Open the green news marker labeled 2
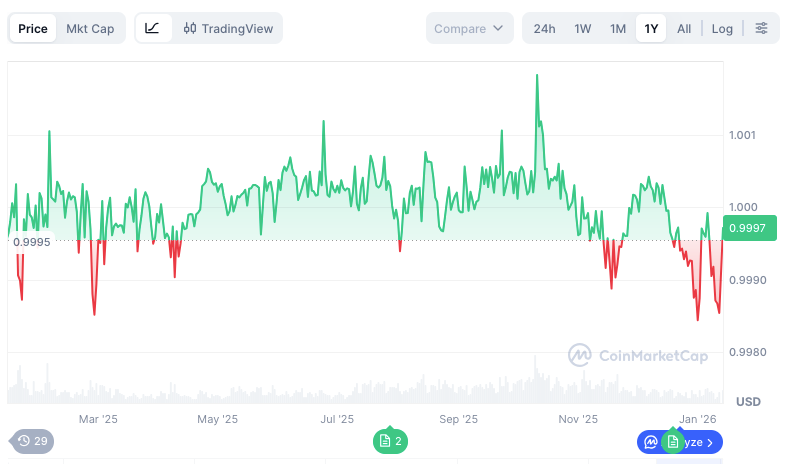 click(390, 441)
